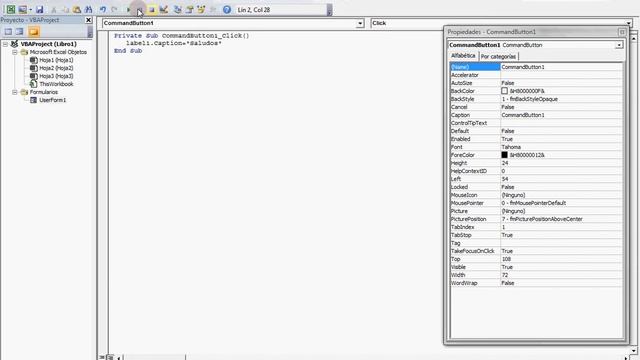Click the label1.Caption code line
Image resolution: width=640 pixels, height=360 pixels.
pyautogui.click(x=173, y=43)
